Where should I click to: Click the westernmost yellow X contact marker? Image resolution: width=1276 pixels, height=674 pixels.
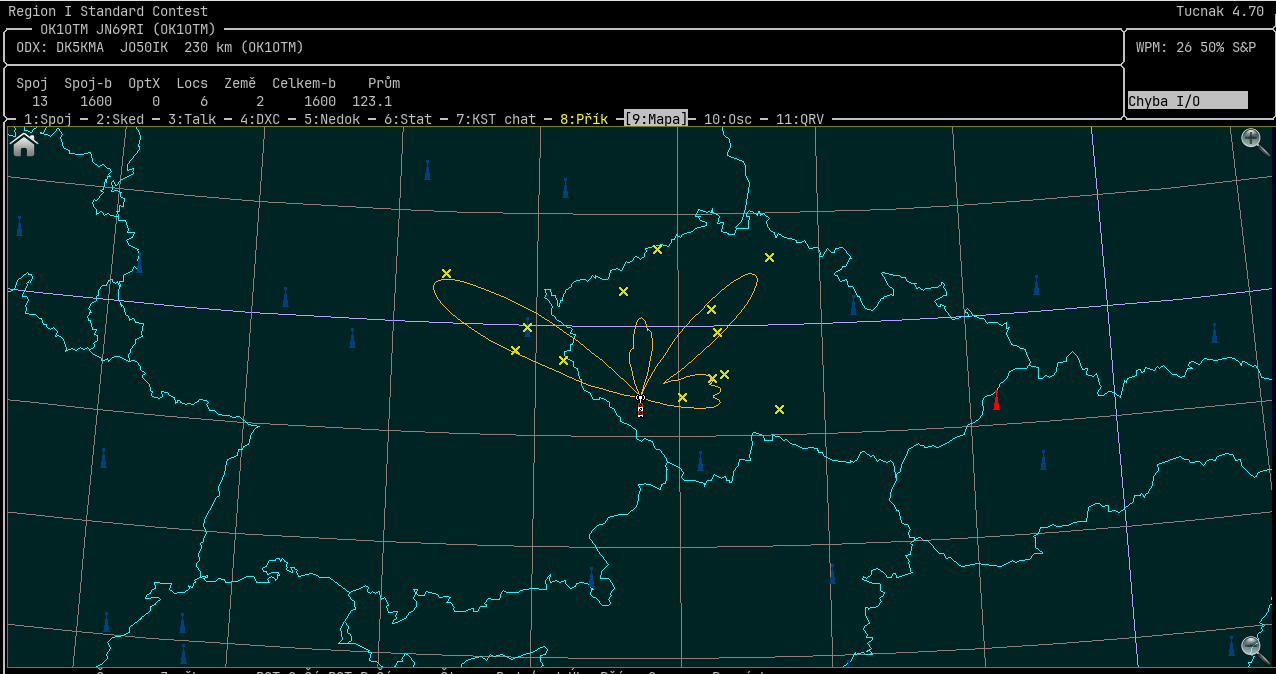[x=446, y=273]
